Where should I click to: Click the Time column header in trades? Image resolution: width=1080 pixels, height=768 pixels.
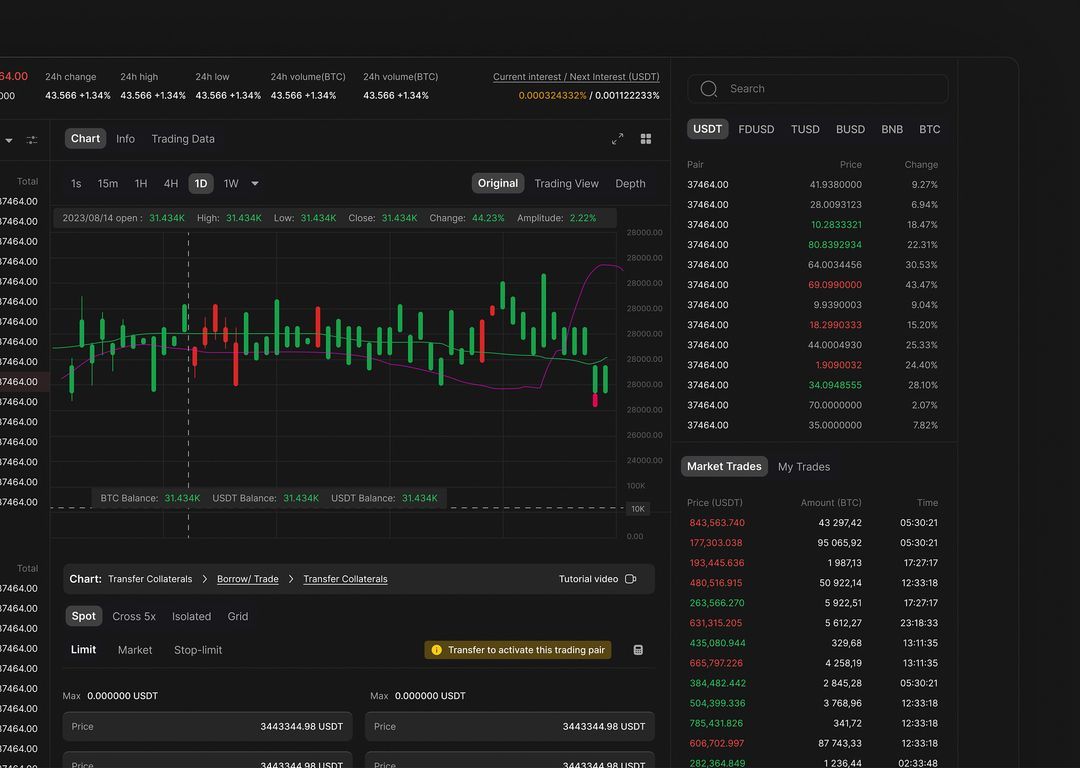927,503
